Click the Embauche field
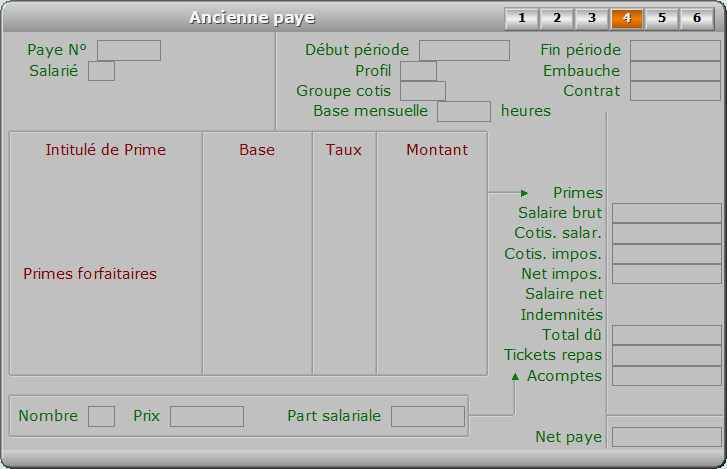Viewport: 727px width, 469px height. coord(676,71)
